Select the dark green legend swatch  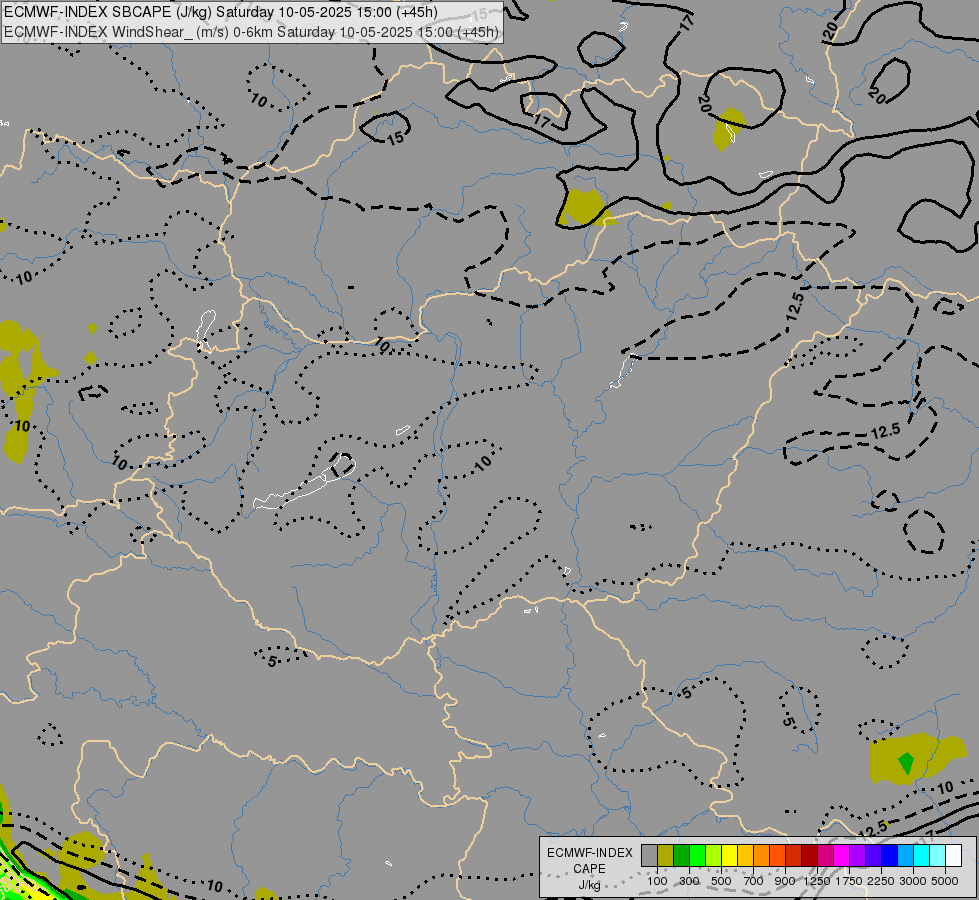pos(682,855)
